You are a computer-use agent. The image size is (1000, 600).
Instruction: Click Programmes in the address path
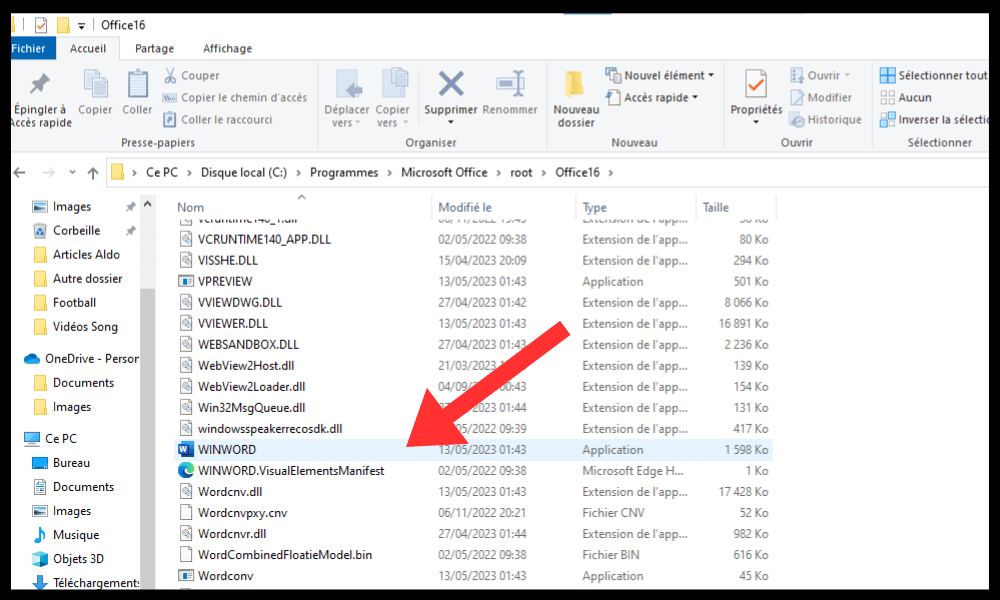(344, 172)
